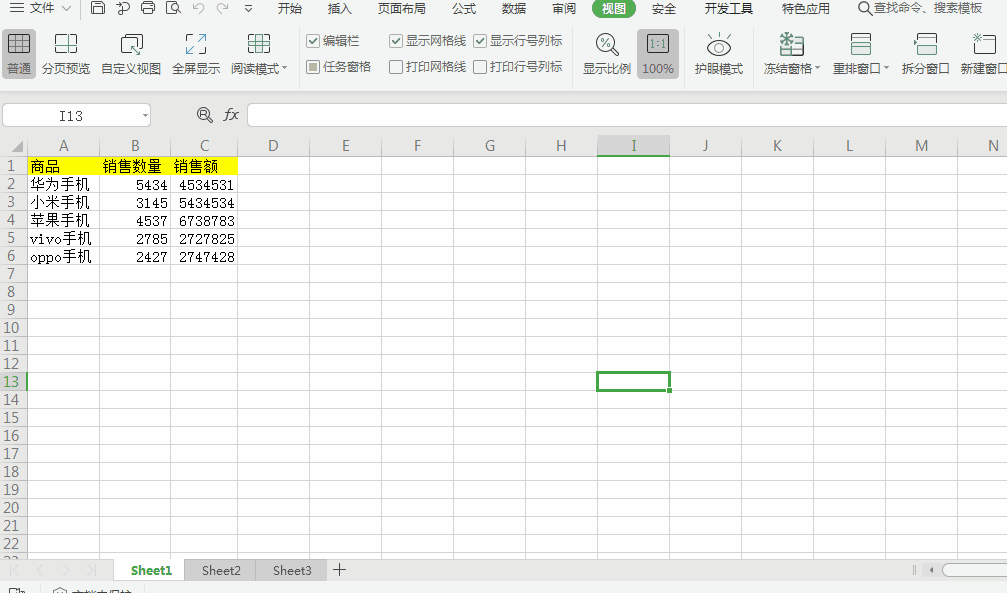Select 普通 normal view
The height and width of the screenshot is (593, 1007).
(19, 54)
